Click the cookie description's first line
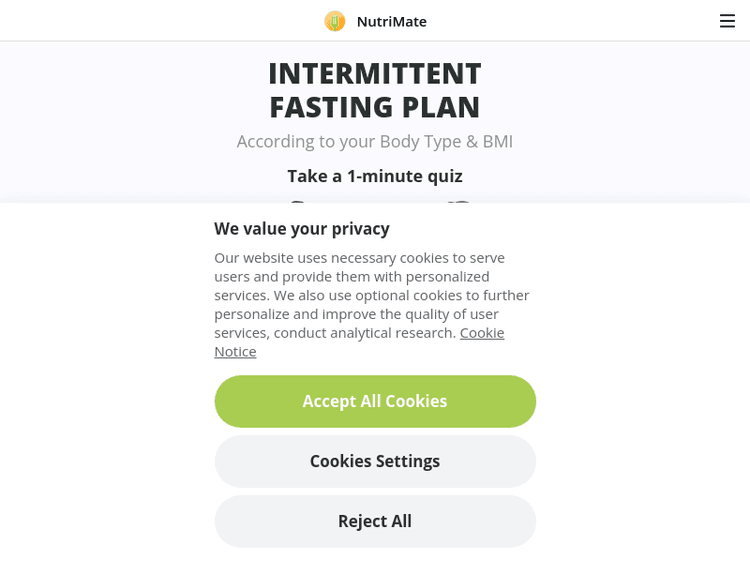 point(359,258)
